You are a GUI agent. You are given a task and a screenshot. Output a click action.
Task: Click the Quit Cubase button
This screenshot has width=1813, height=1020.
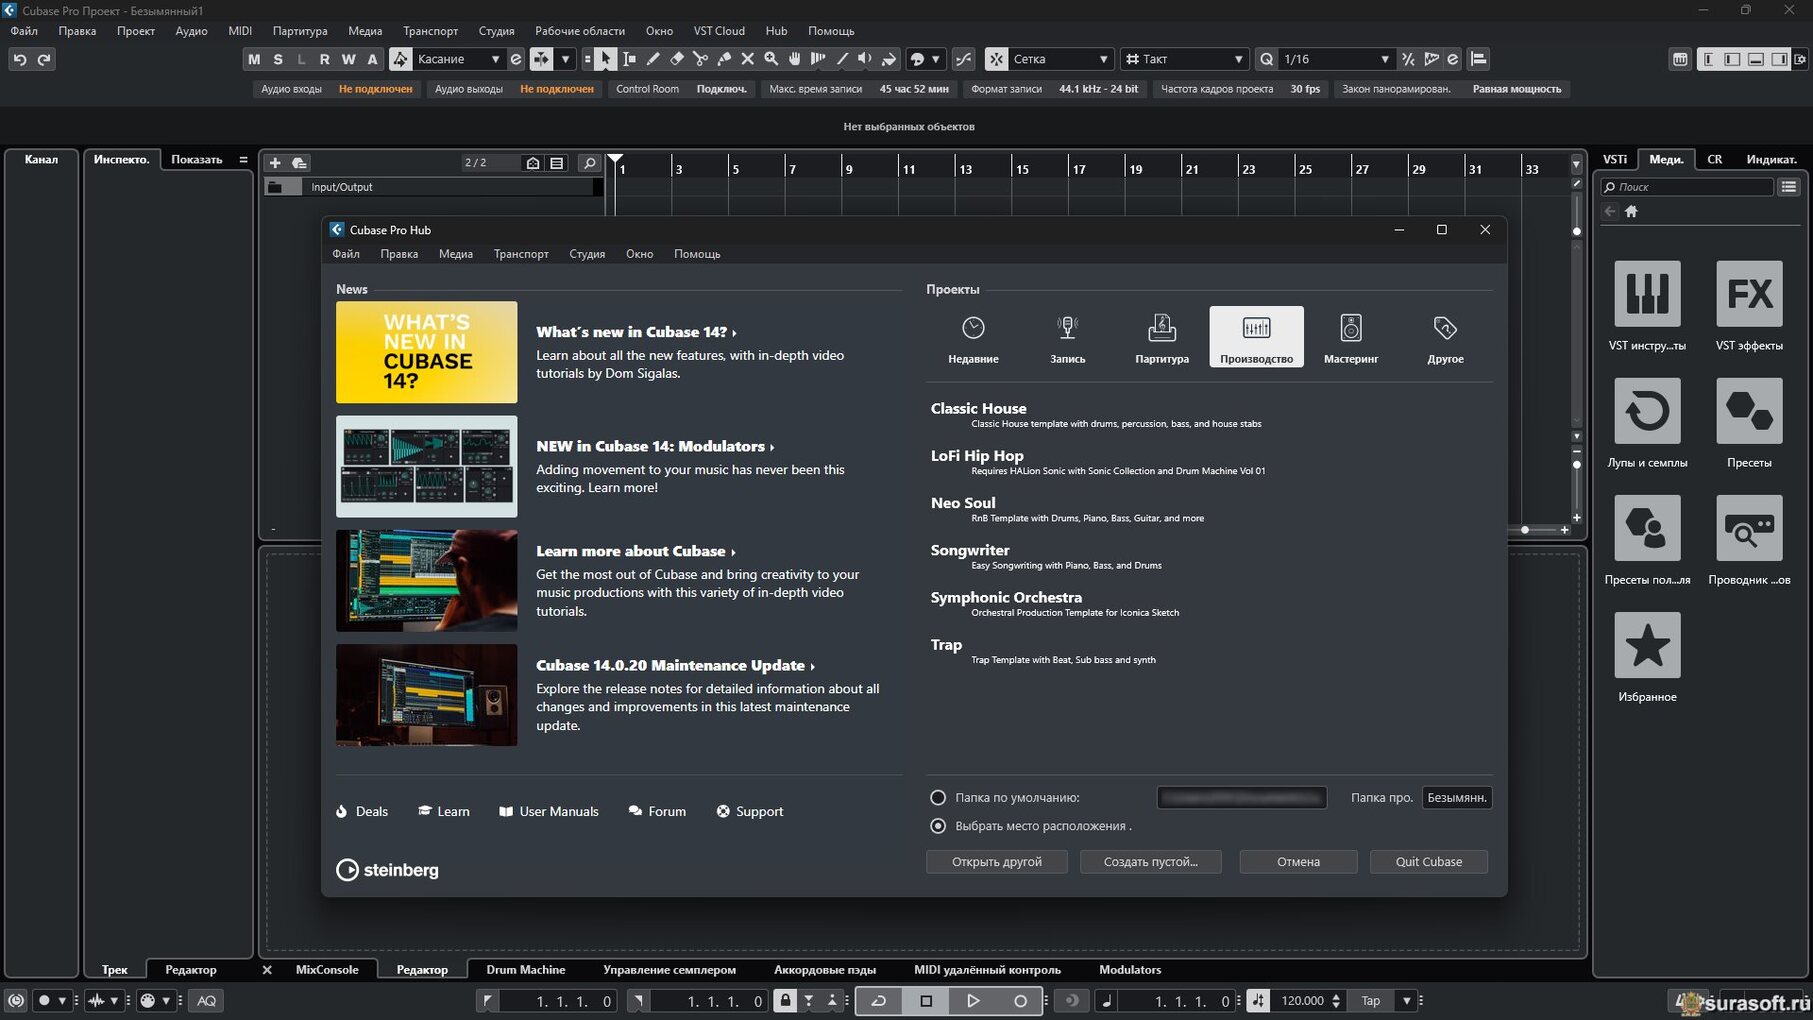(1428, 861)
